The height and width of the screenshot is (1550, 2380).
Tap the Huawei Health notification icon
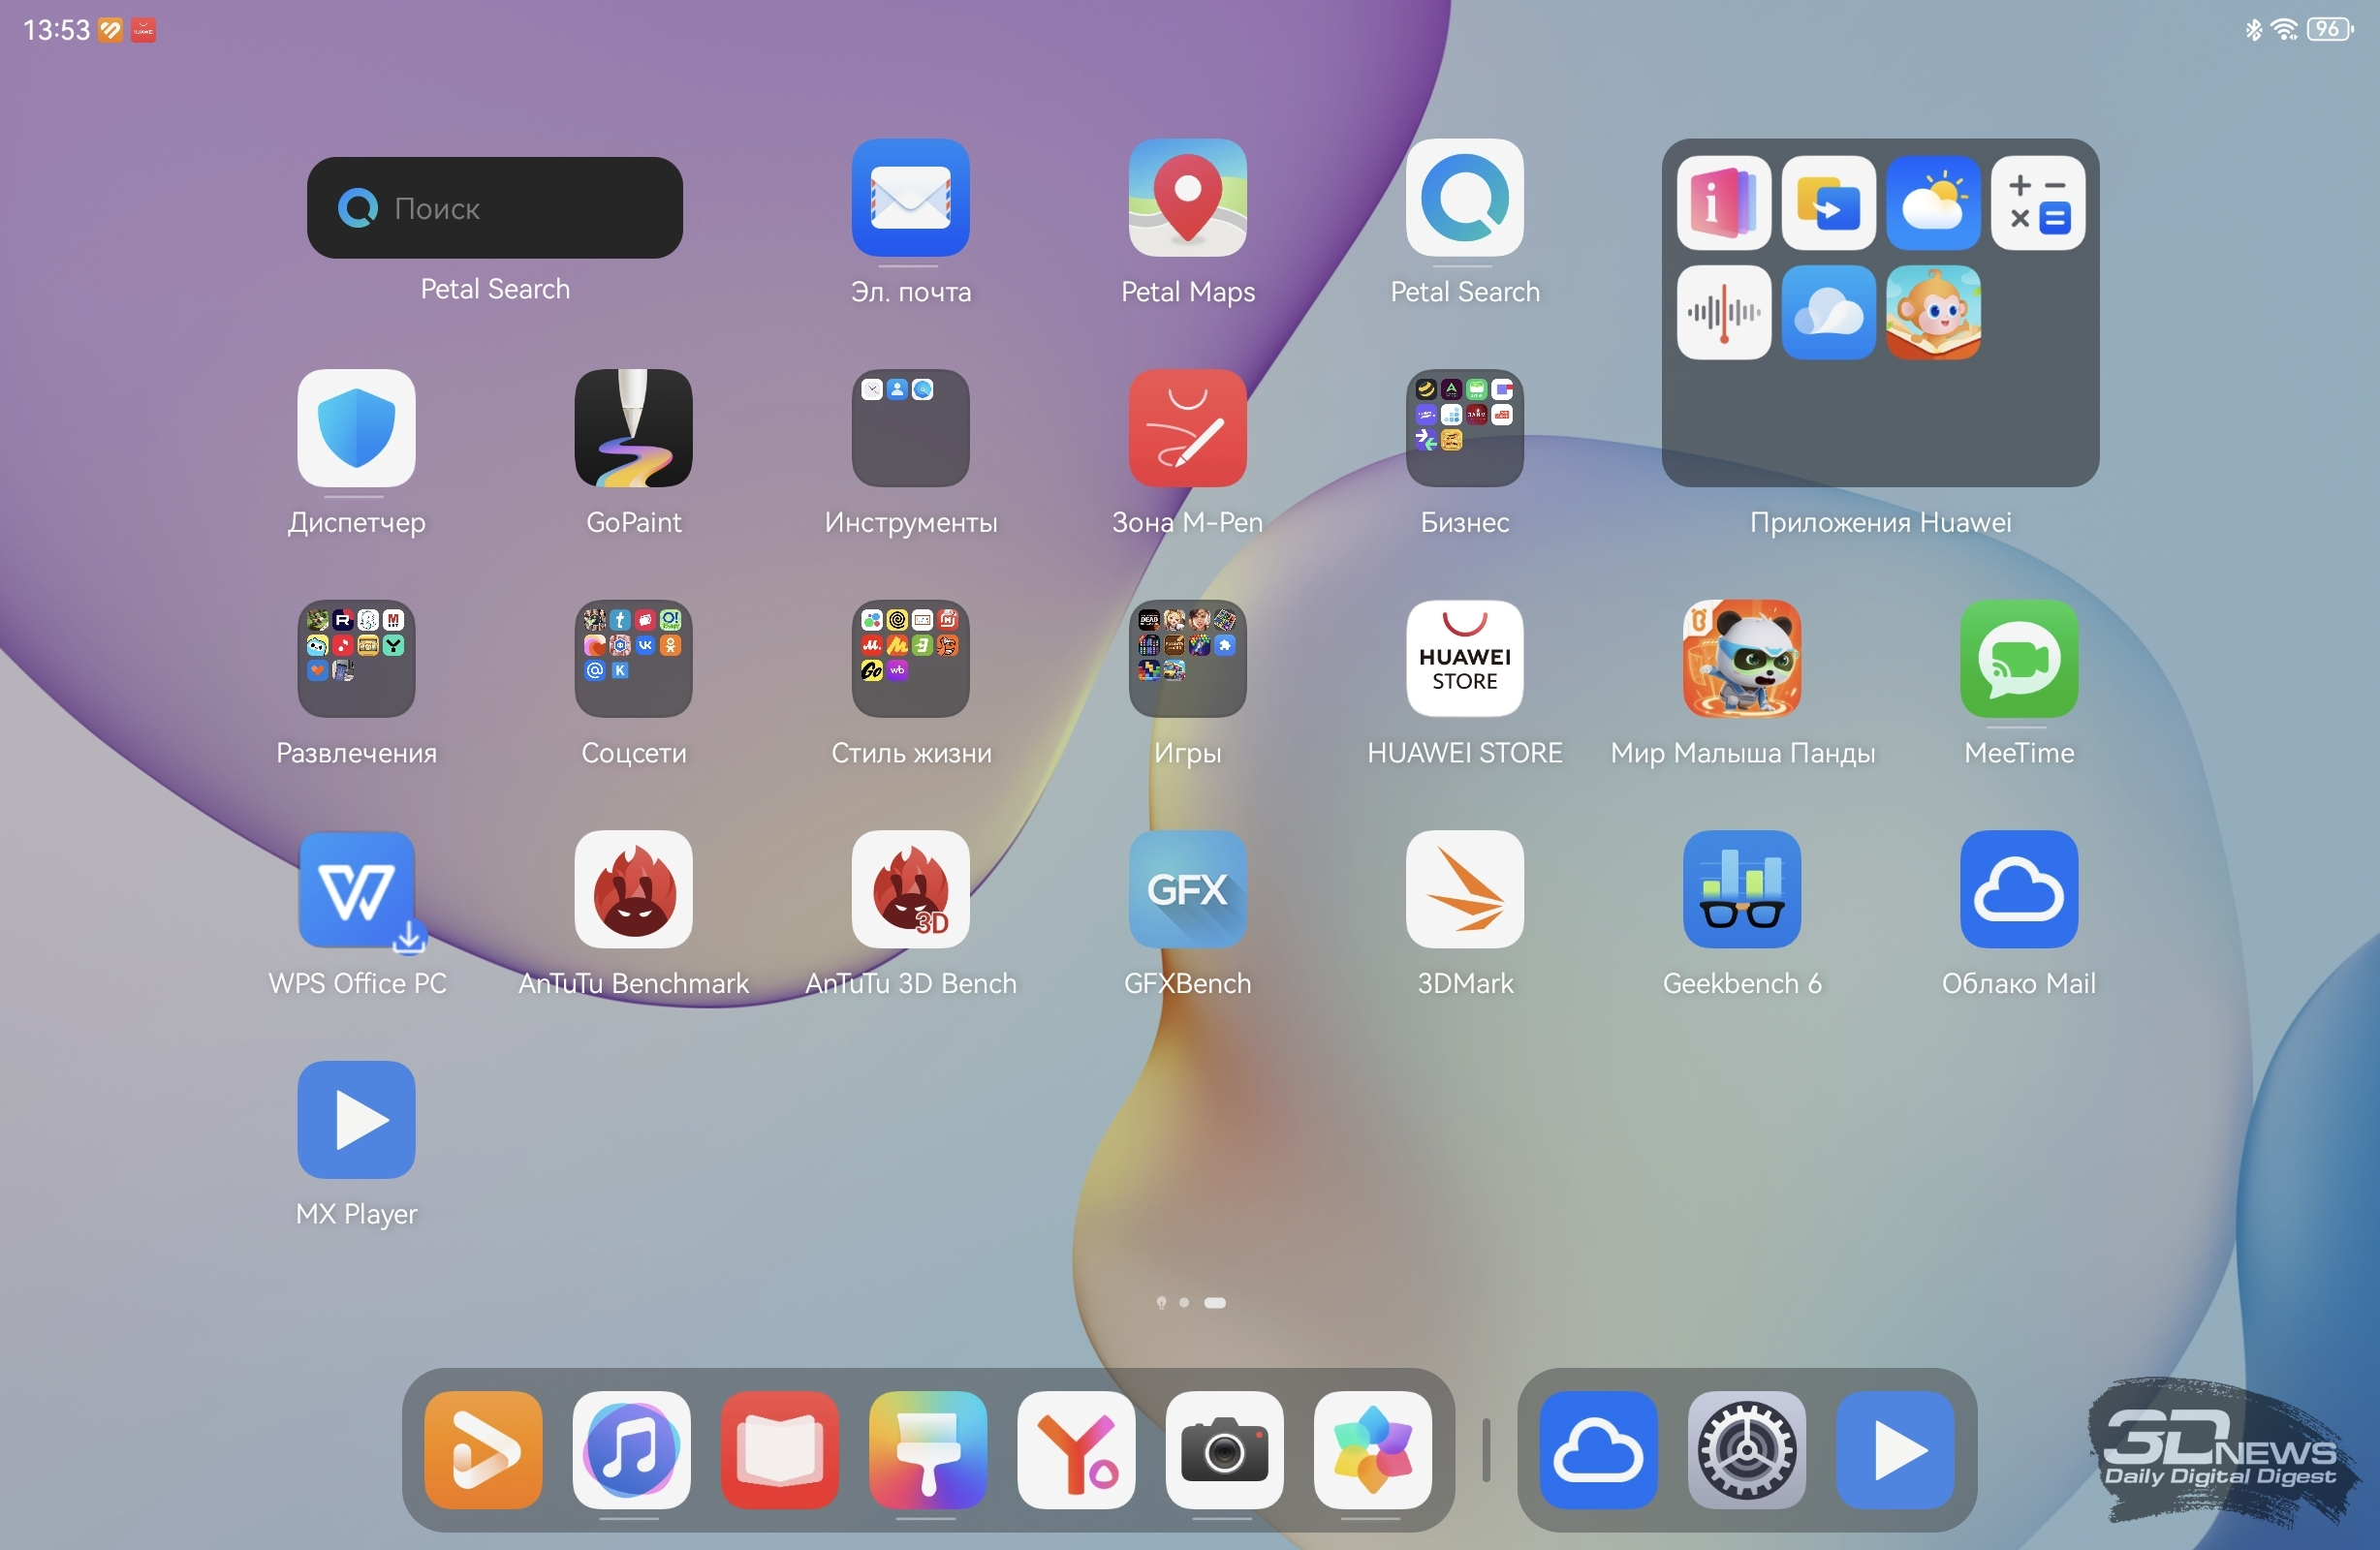point(110,30)
